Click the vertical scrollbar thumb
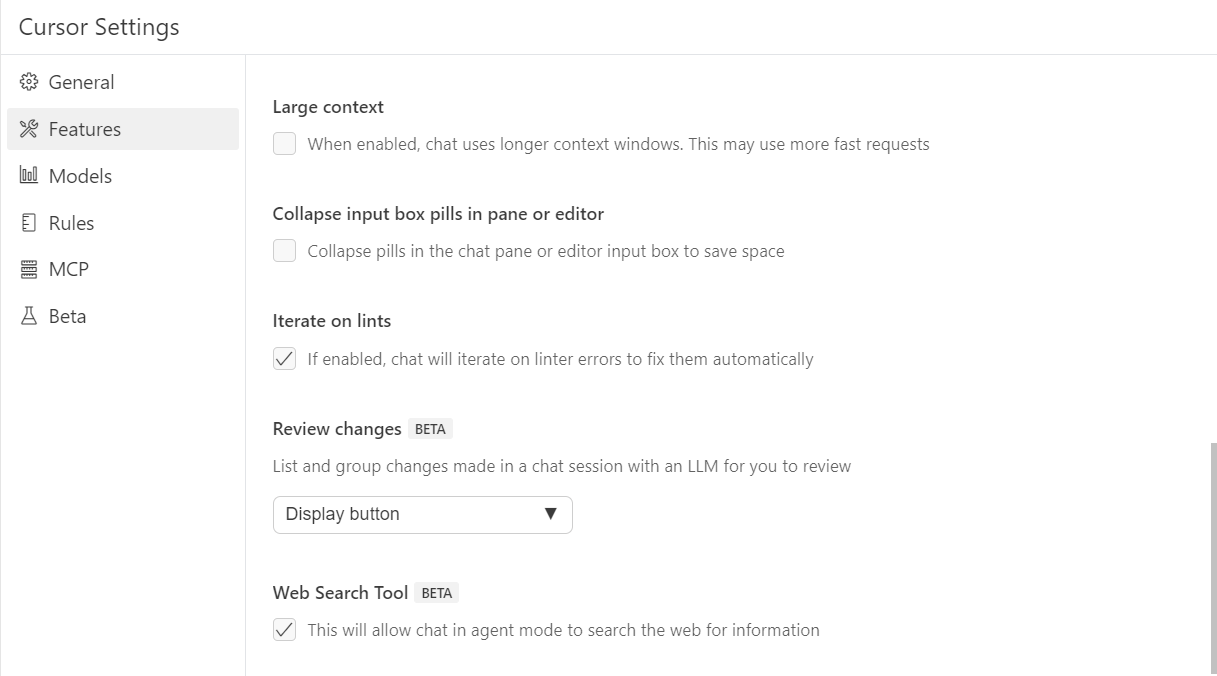This screenshot has height=676, width=1217. pos(1214,556)
